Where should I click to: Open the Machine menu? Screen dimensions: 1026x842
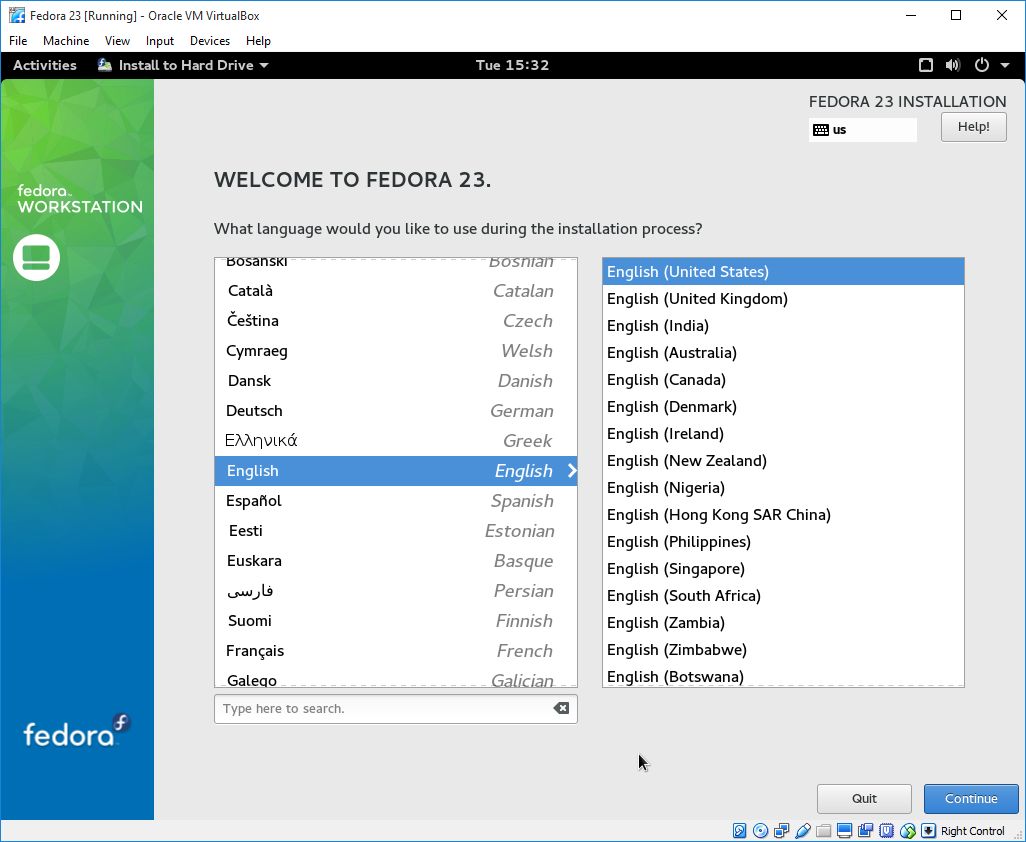(x=66, y=41)
